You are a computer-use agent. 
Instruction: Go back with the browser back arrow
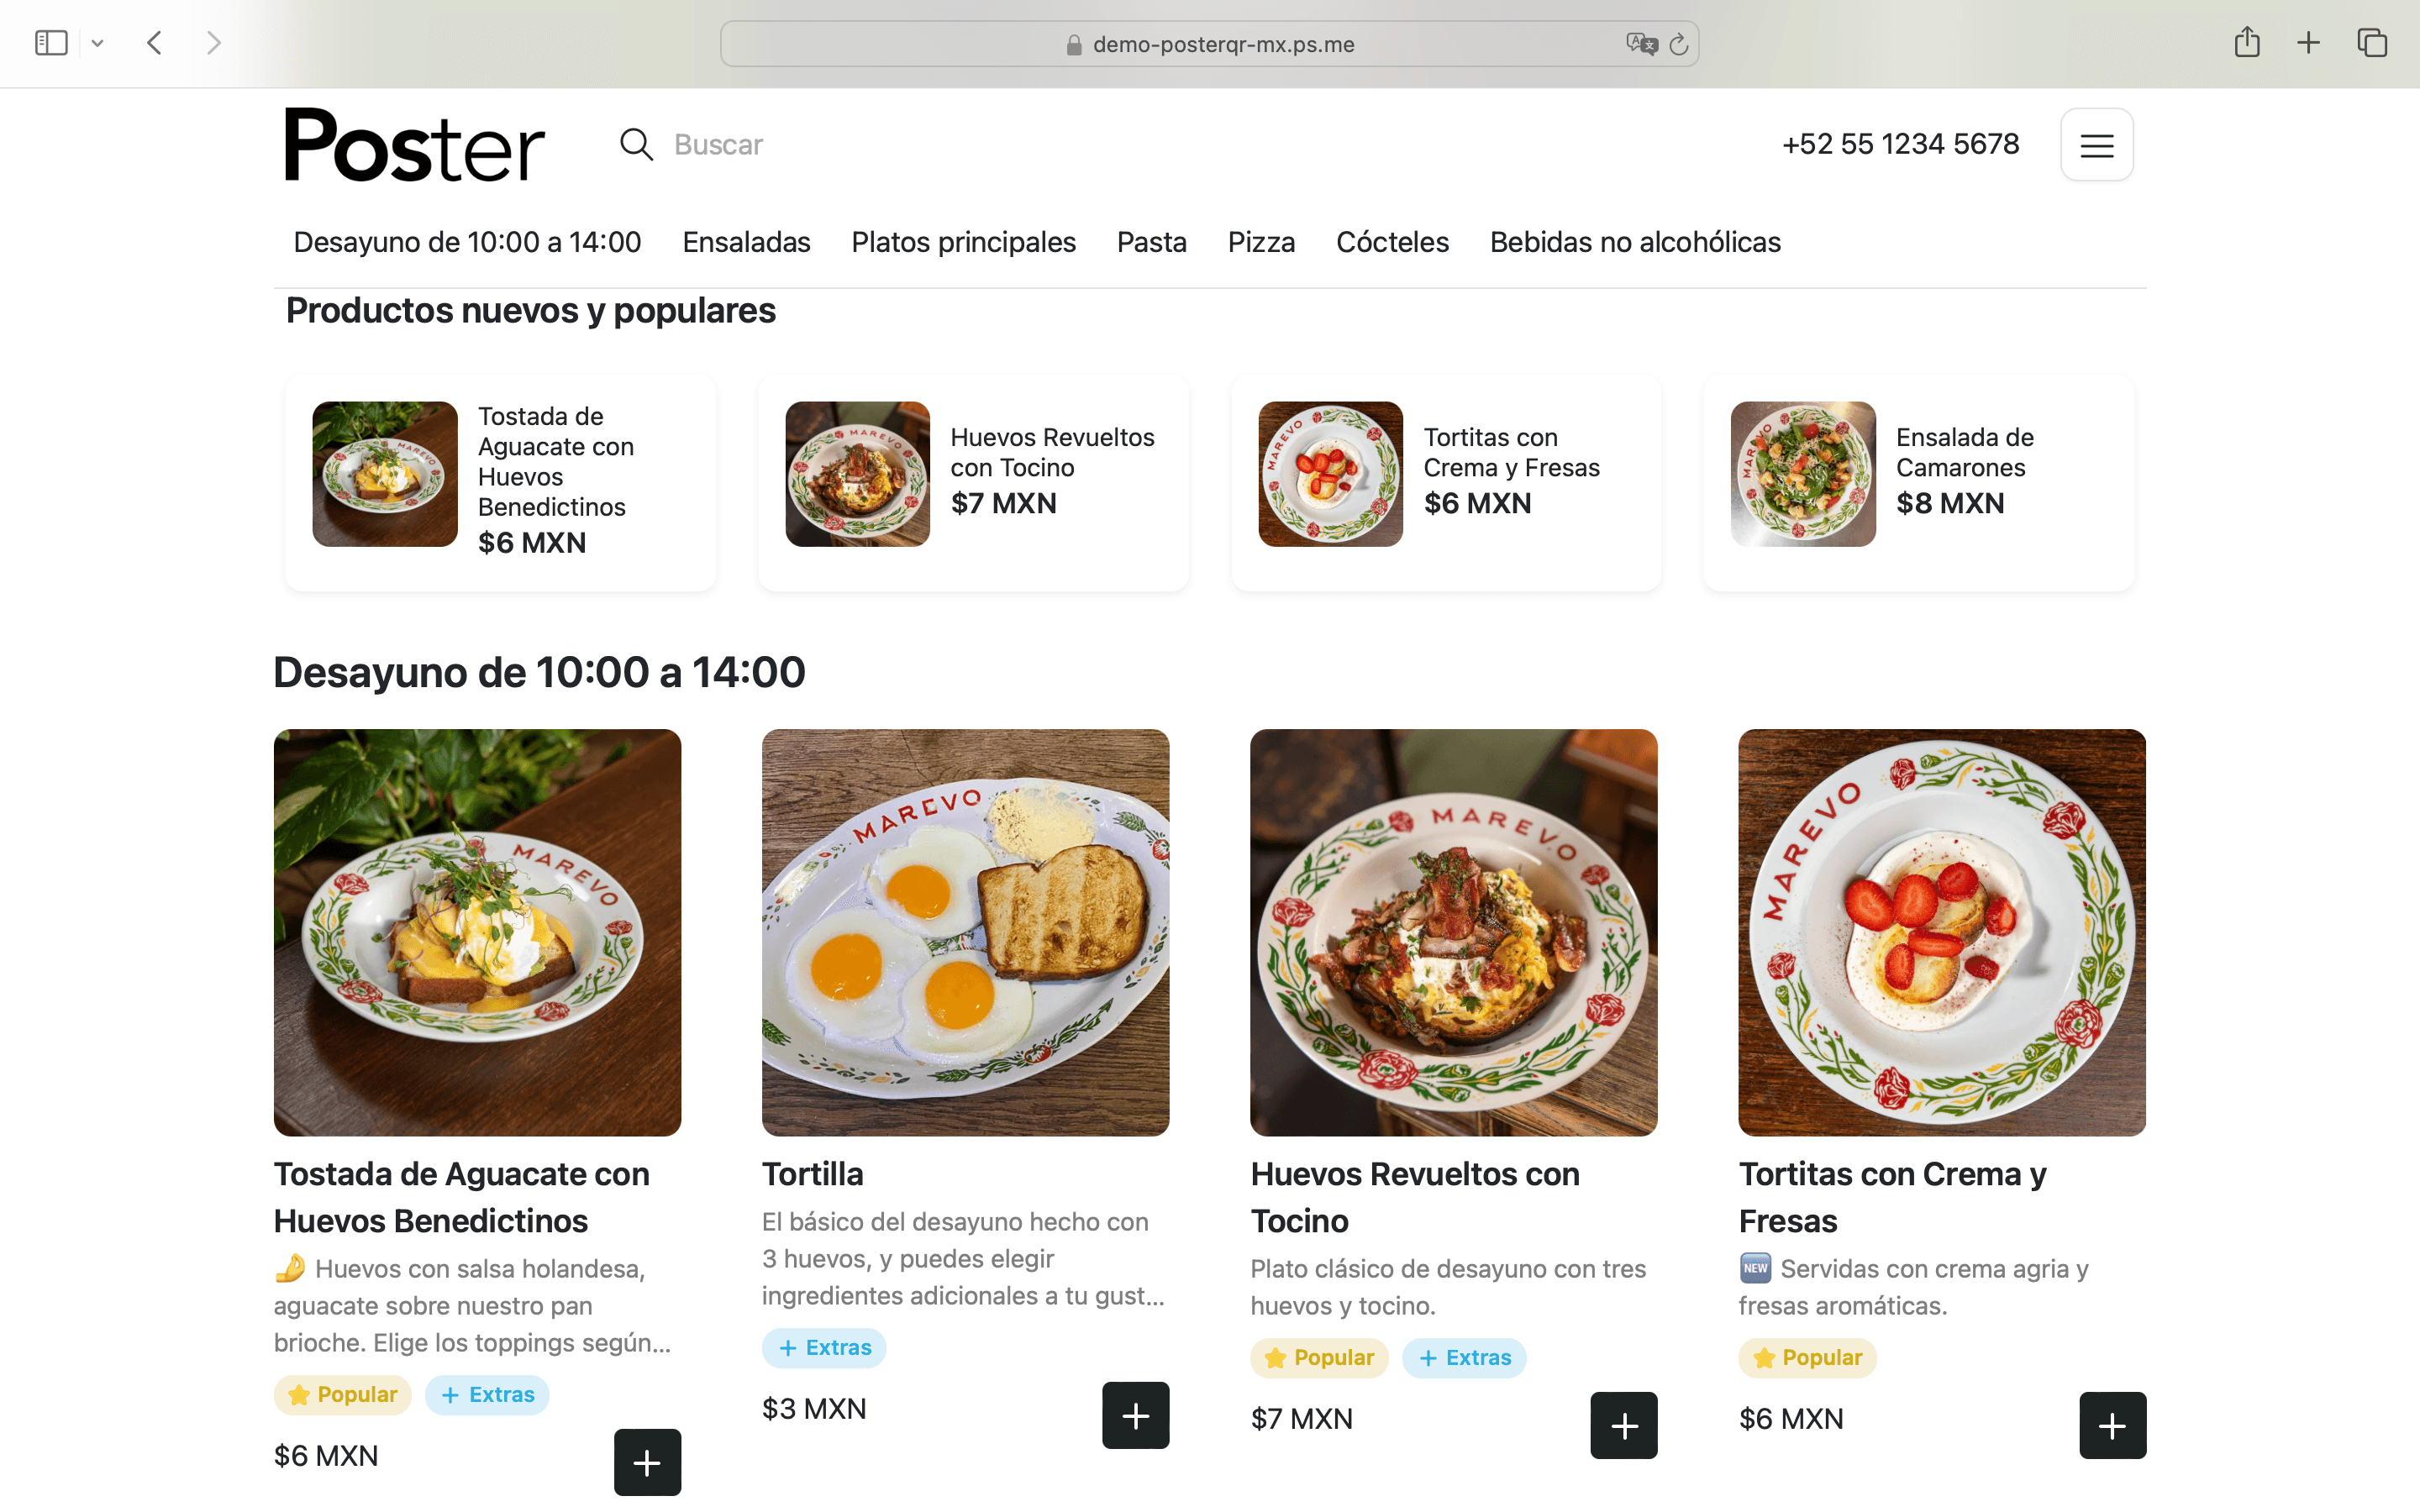154,43
